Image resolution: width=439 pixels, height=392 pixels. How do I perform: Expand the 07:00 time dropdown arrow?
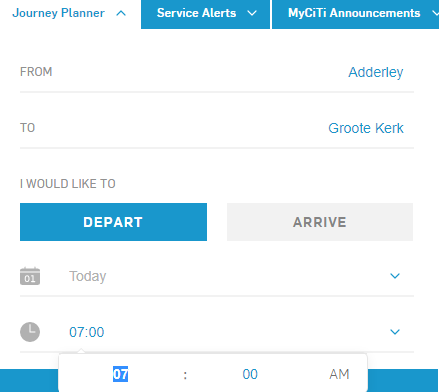pos(395,332)
